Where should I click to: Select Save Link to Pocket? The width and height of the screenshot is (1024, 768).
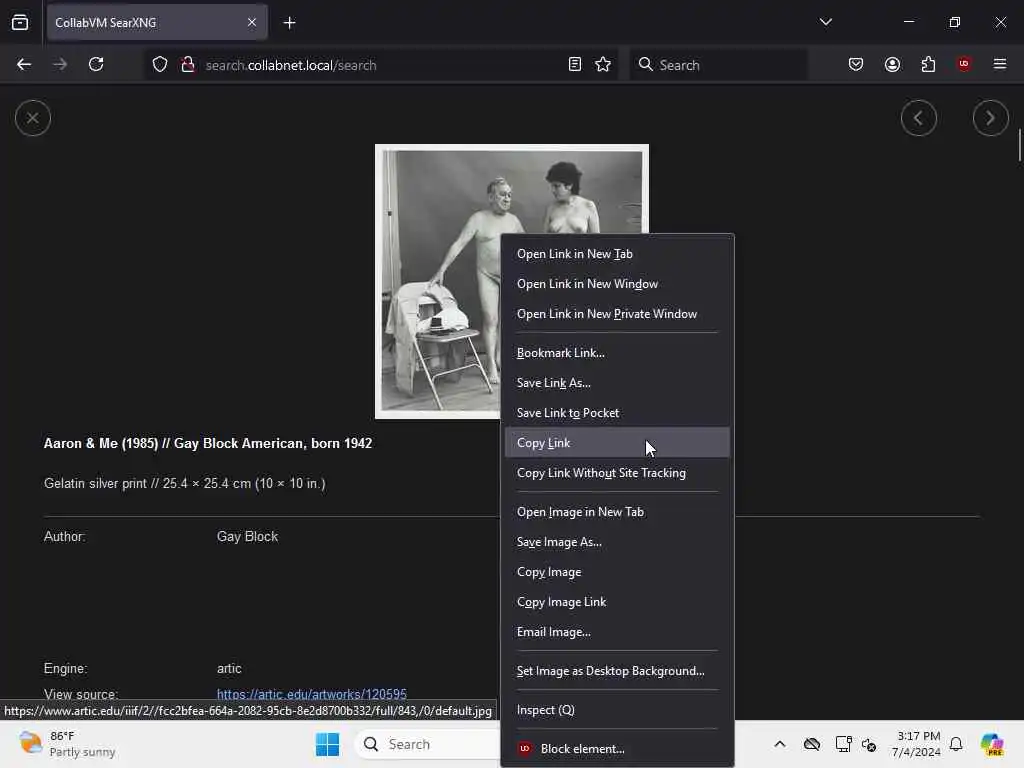pos(617,413)
